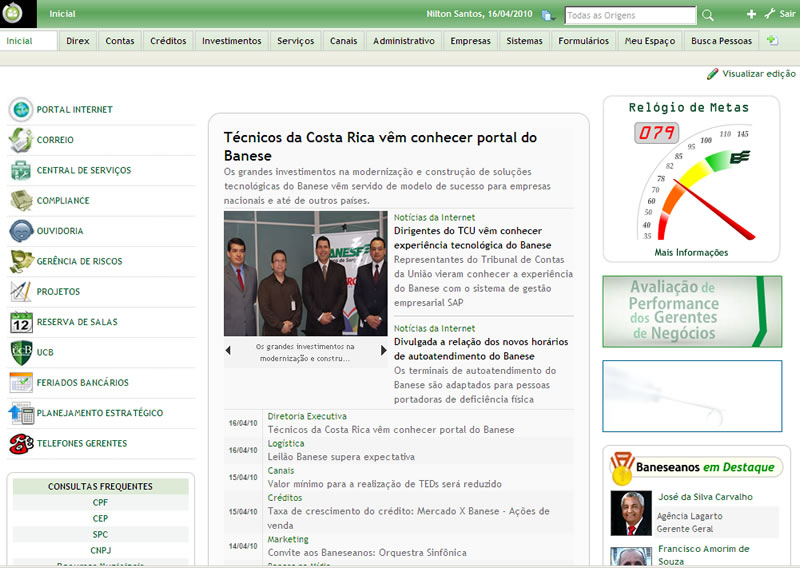Click the Planejamento Estratégico calculator icon
Screen dimensions: 800x568
pyautogui.click(x=21, y=413)
